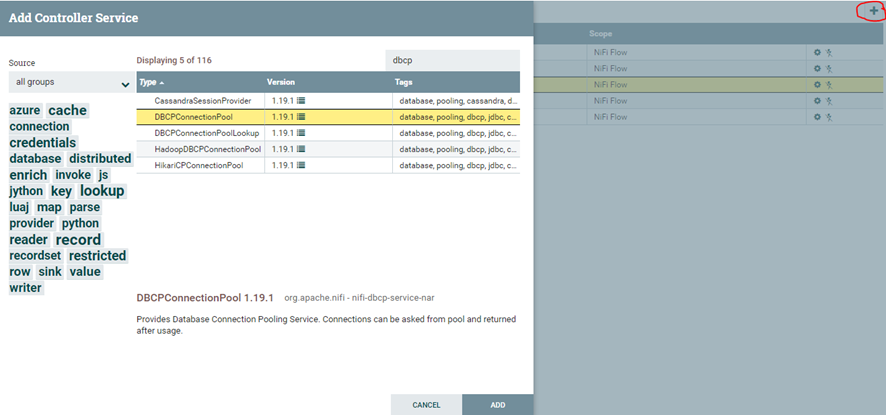This screenshot has width=886, height=415.
Task: Configure gear icon in highlighted NiFi Flow row
Action: click(x=816, y=85)
